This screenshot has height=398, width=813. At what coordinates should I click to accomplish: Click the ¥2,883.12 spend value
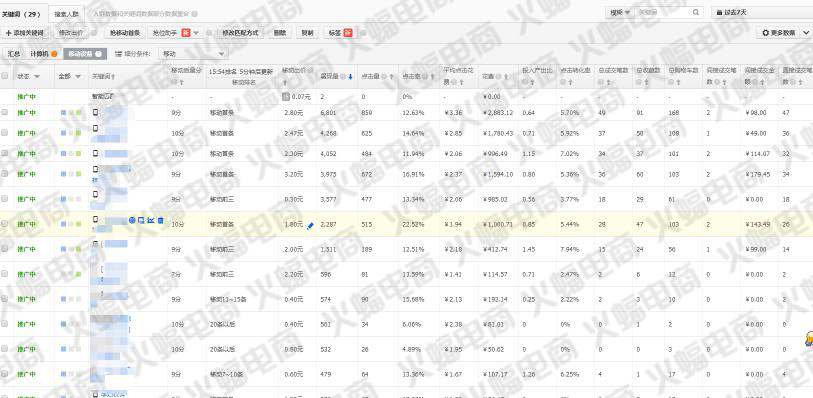498,112
